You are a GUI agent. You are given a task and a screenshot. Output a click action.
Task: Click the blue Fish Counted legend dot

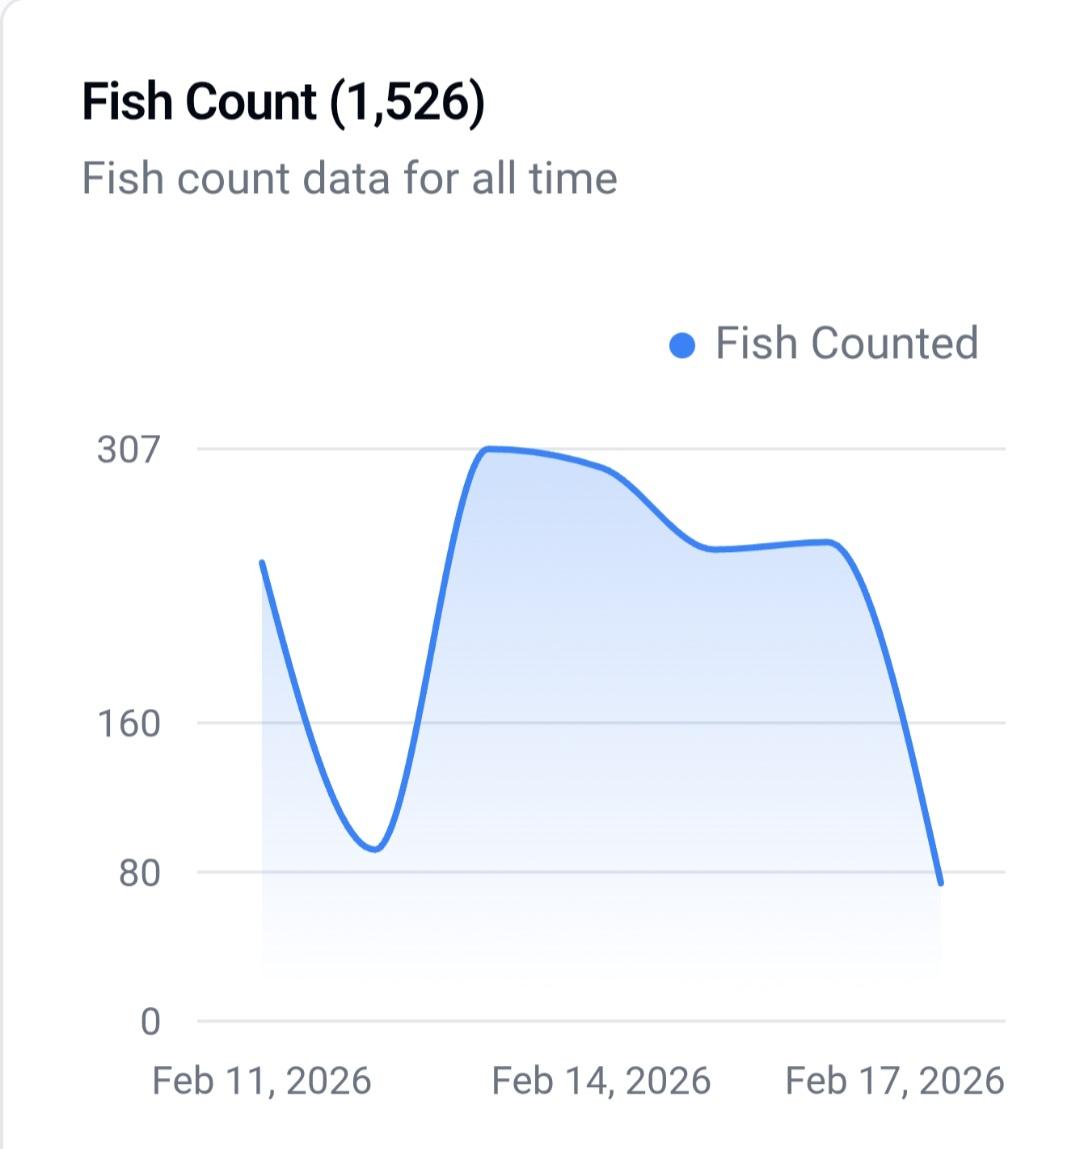tap(682, 346)
